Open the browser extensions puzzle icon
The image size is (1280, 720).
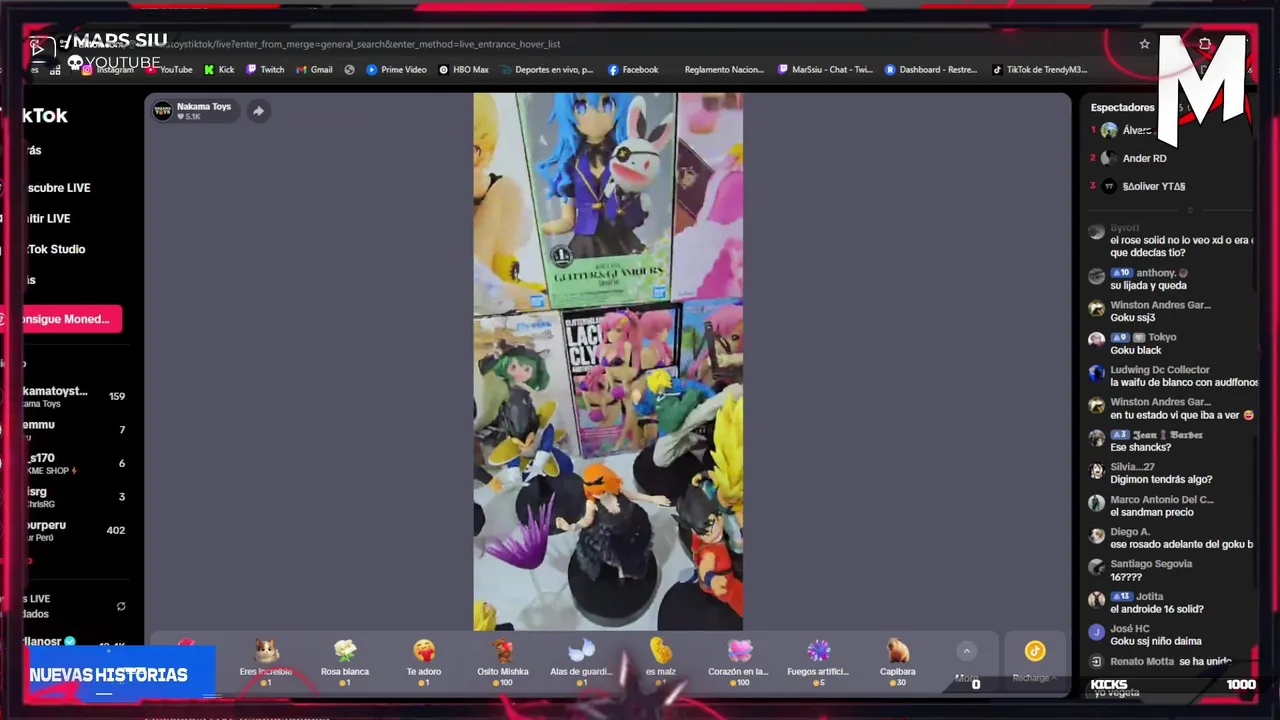(x=1205, y=44)
